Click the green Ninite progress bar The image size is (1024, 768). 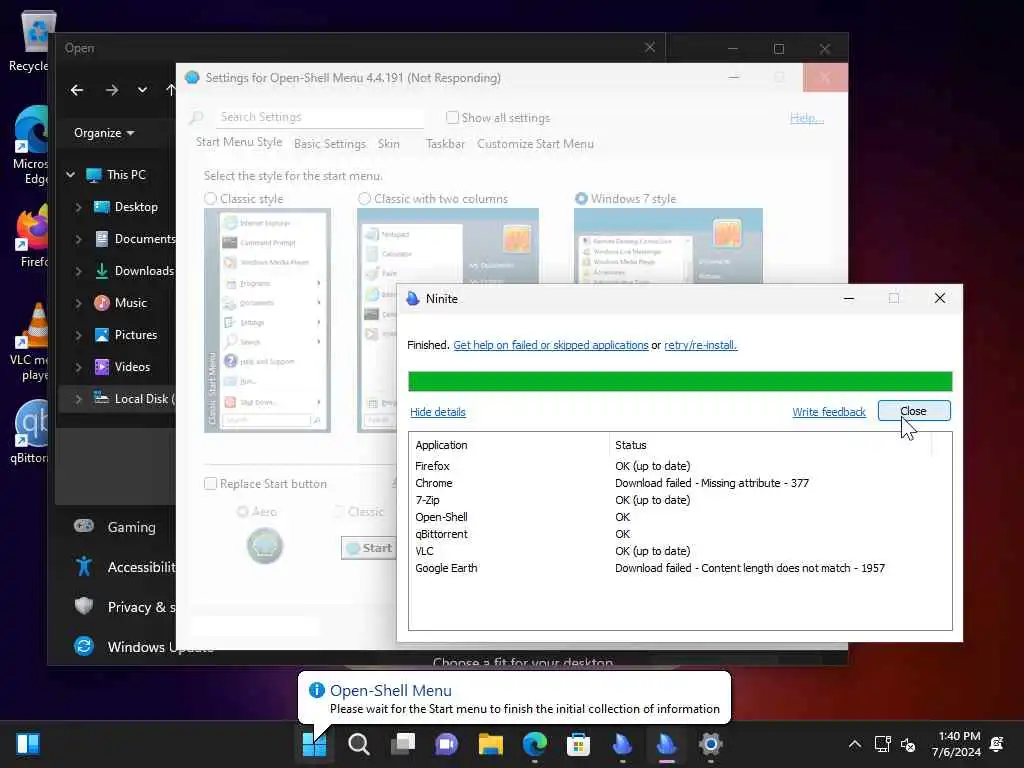pos(680,381)
